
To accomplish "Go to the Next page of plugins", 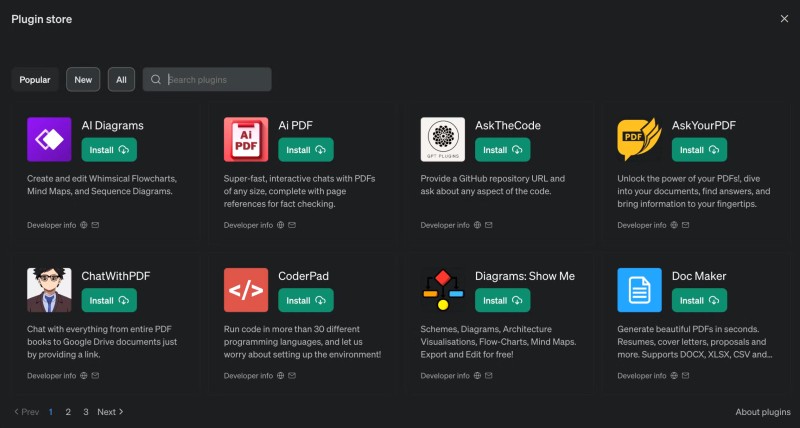I will click(x=110, y=412).
